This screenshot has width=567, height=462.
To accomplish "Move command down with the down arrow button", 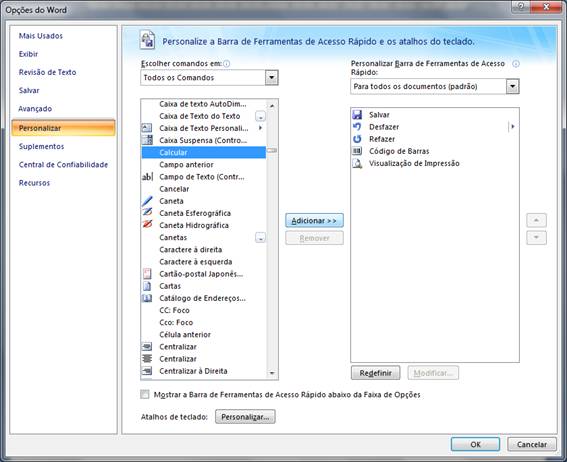I will click(536, 238).
